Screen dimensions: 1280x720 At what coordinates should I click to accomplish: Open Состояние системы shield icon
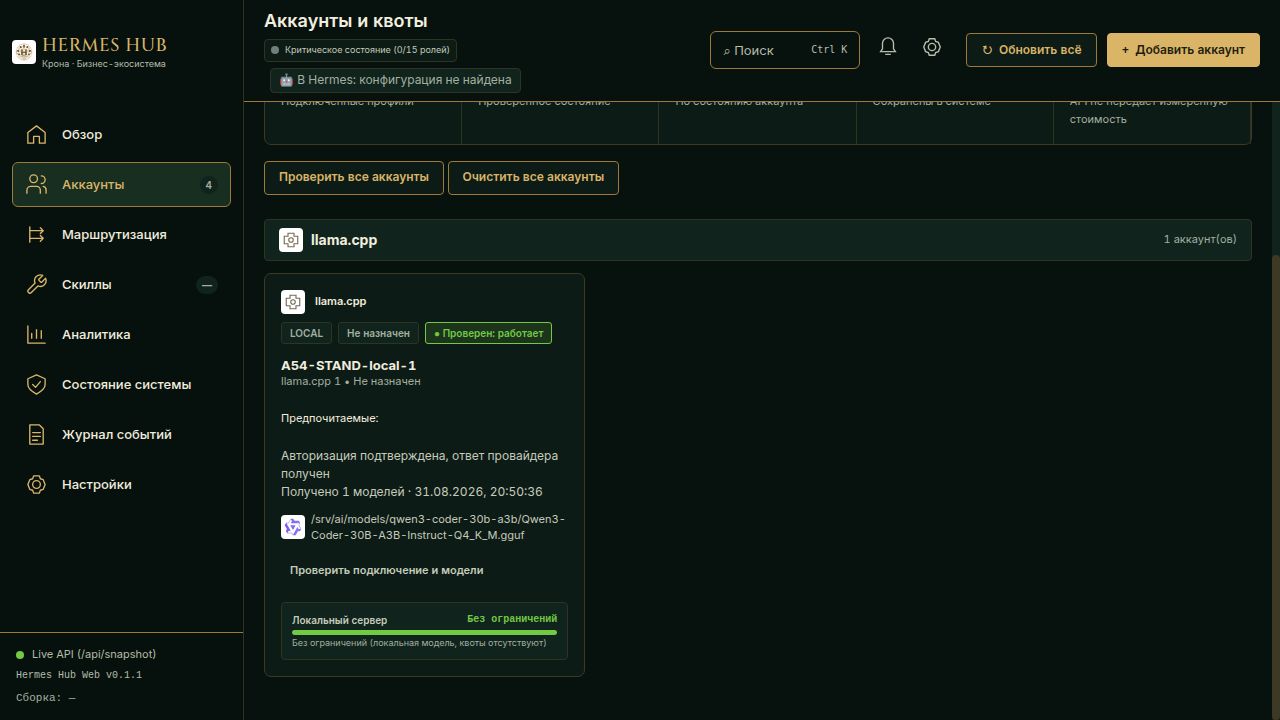coord(37,384)
